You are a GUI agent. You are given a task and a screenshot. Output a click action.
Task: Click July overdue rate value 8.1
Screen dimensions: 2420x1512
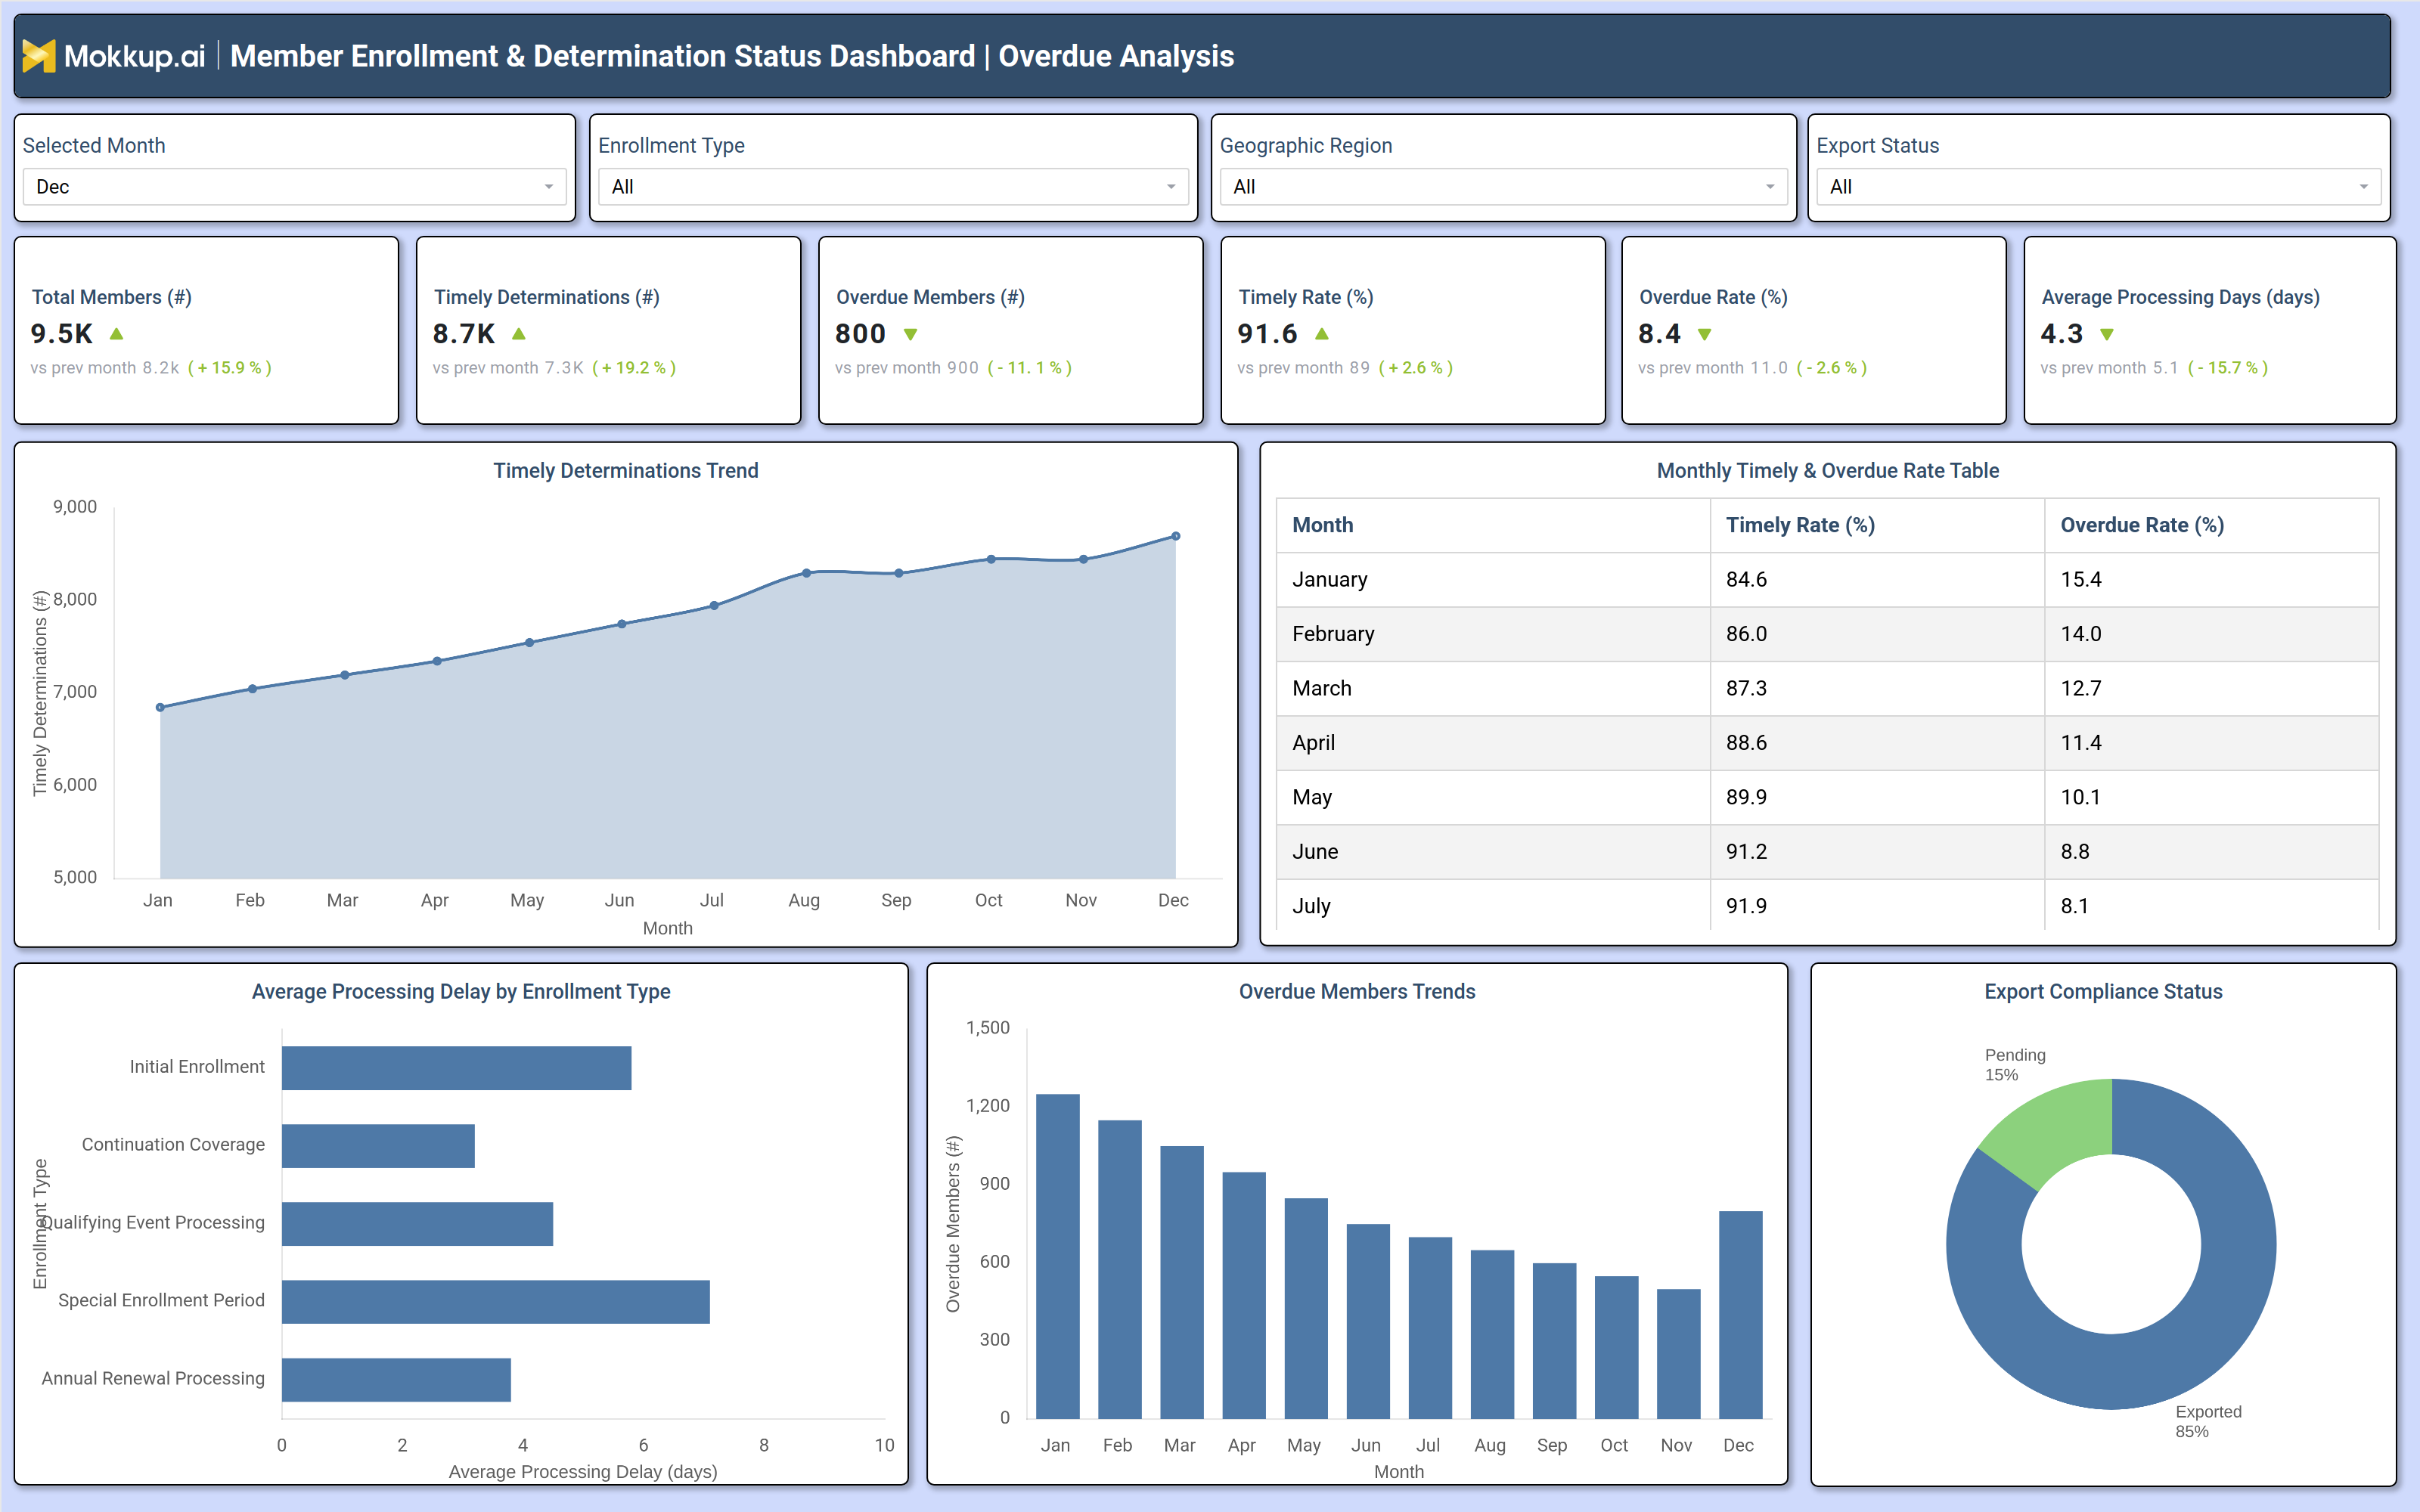pos(2074,906)
